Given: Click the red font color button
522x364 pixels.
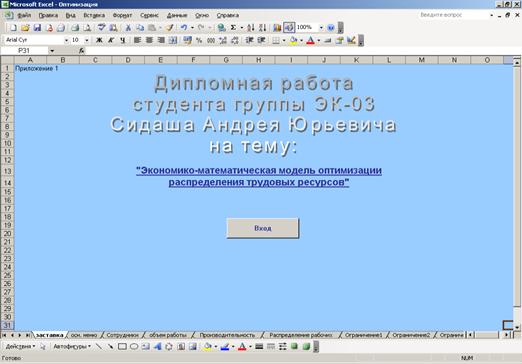Looking at the screenshot, I should coord(310,40).
